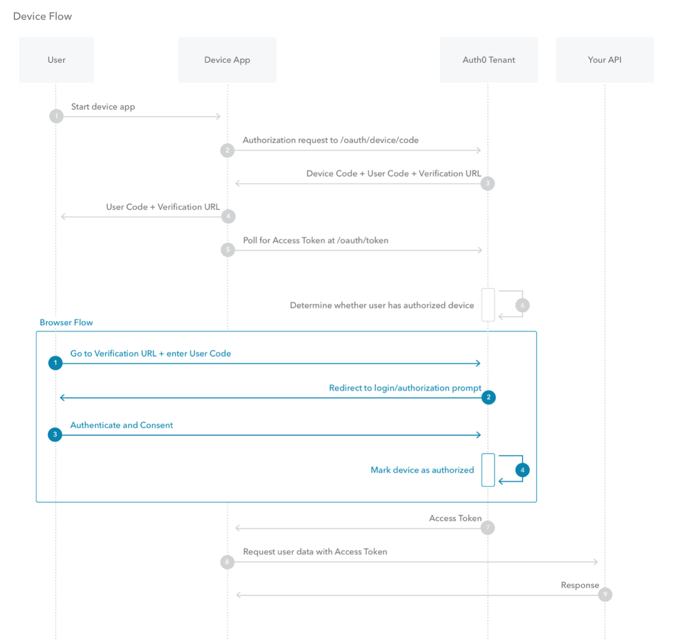Click "Determine whether user has authorized device" text
Image resolution: width=682 pixels, height=640 pixels.
point(382,305)
